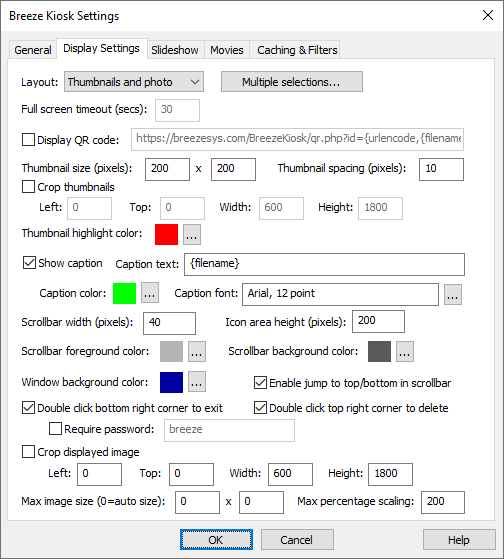Click the scrollbar foreground color swatch
Viewport: 504px width, 559px height.
tap(171, 352)
